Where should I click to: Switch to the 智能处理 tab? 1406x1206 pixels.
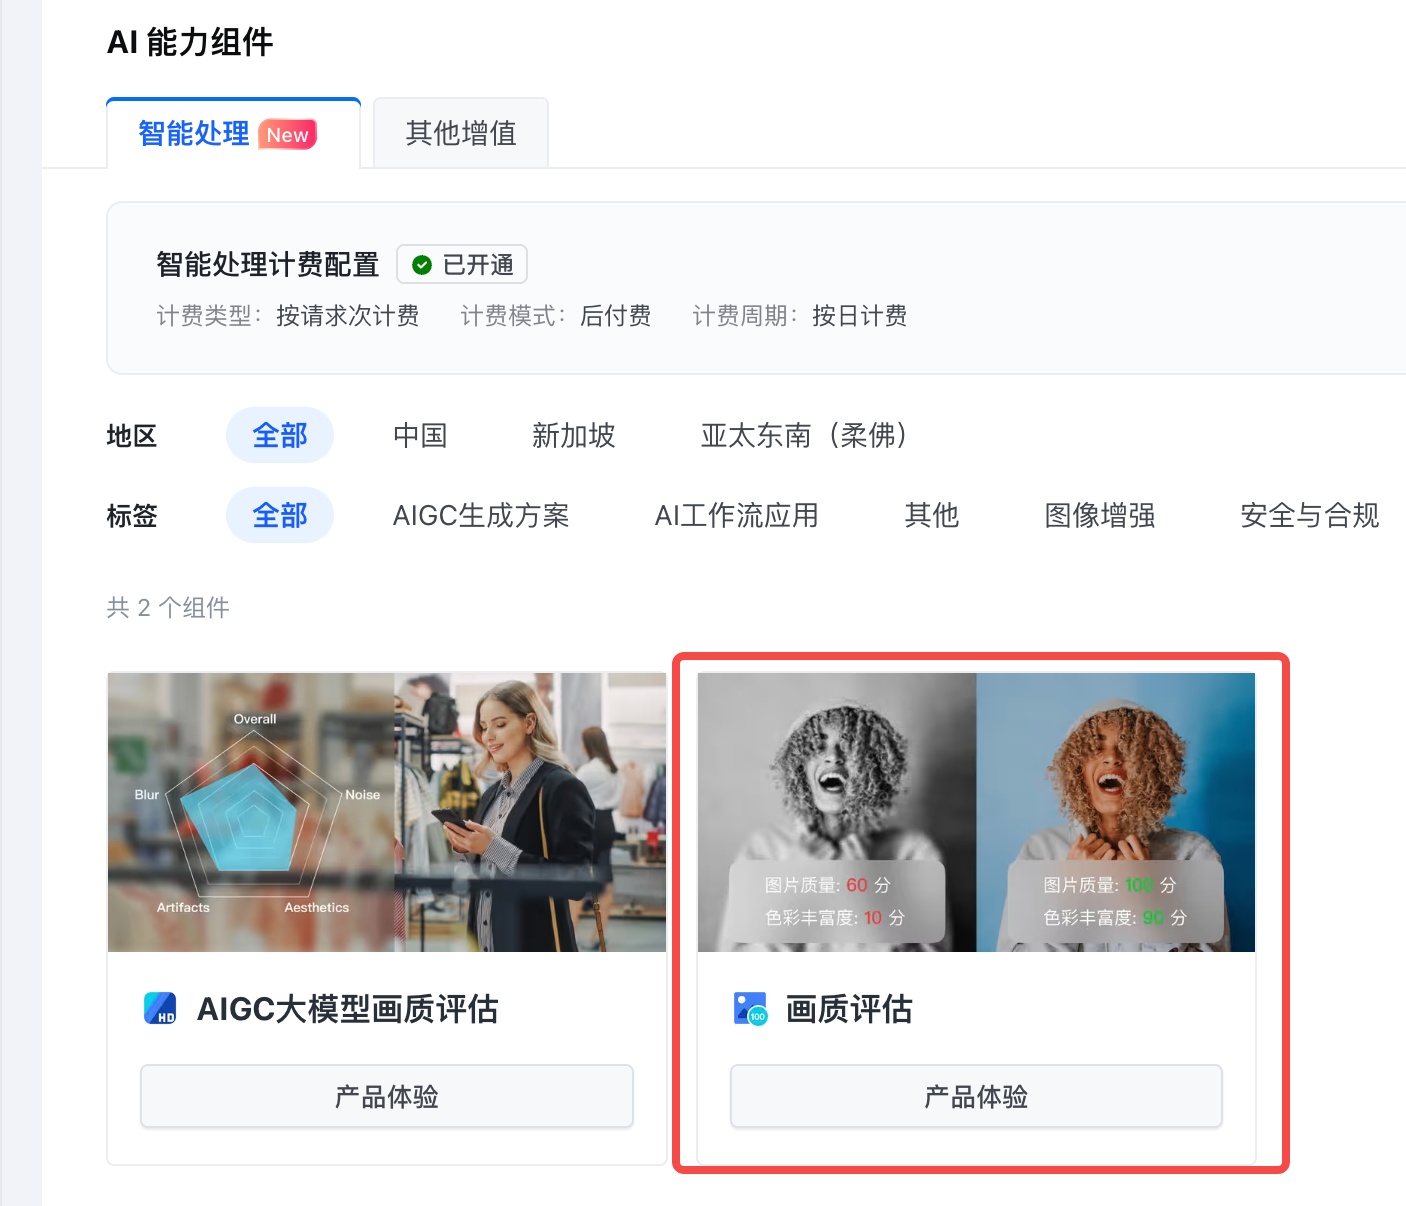tap(233, 133)
